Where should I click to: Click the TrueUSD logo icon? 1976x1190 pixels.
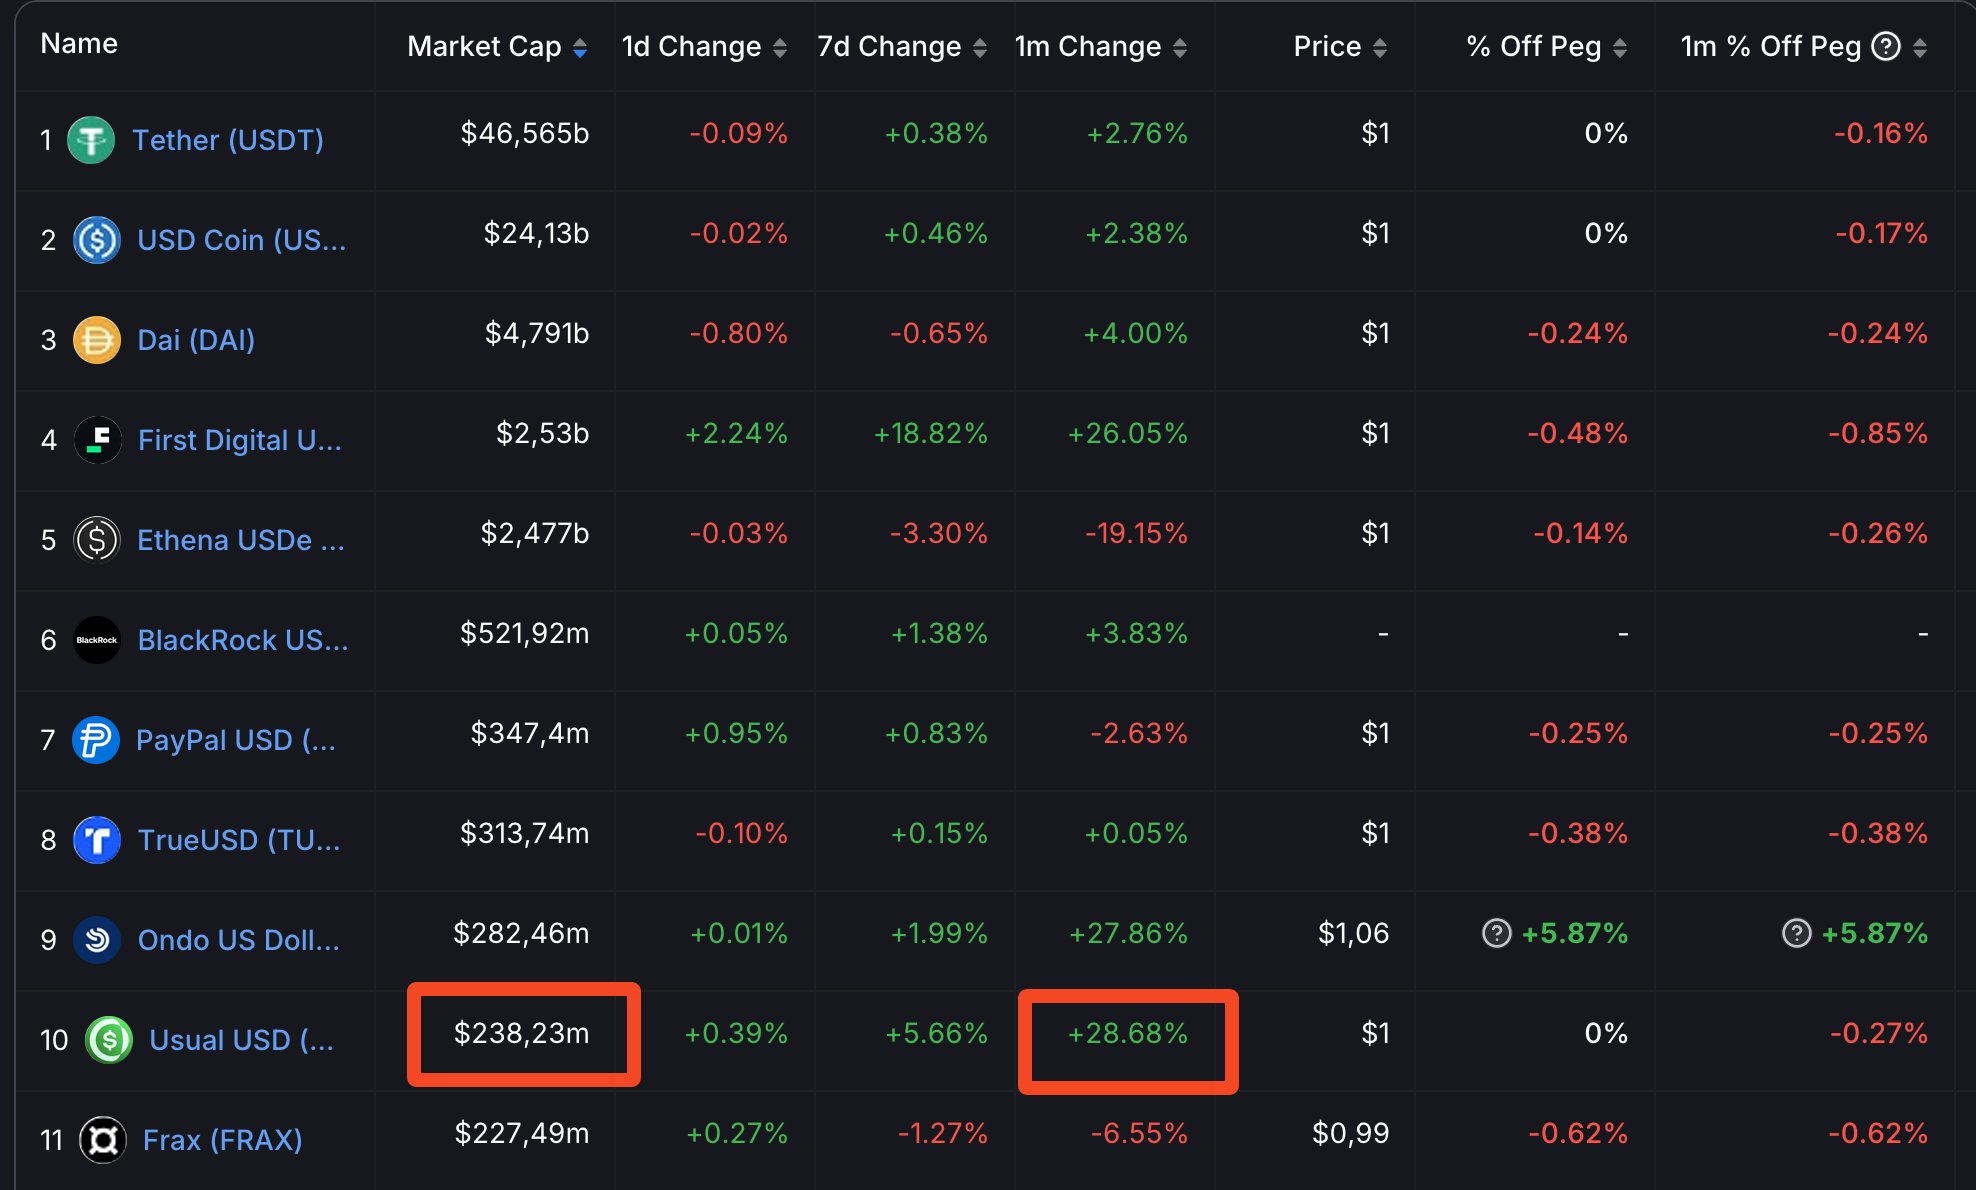[97, 840]
